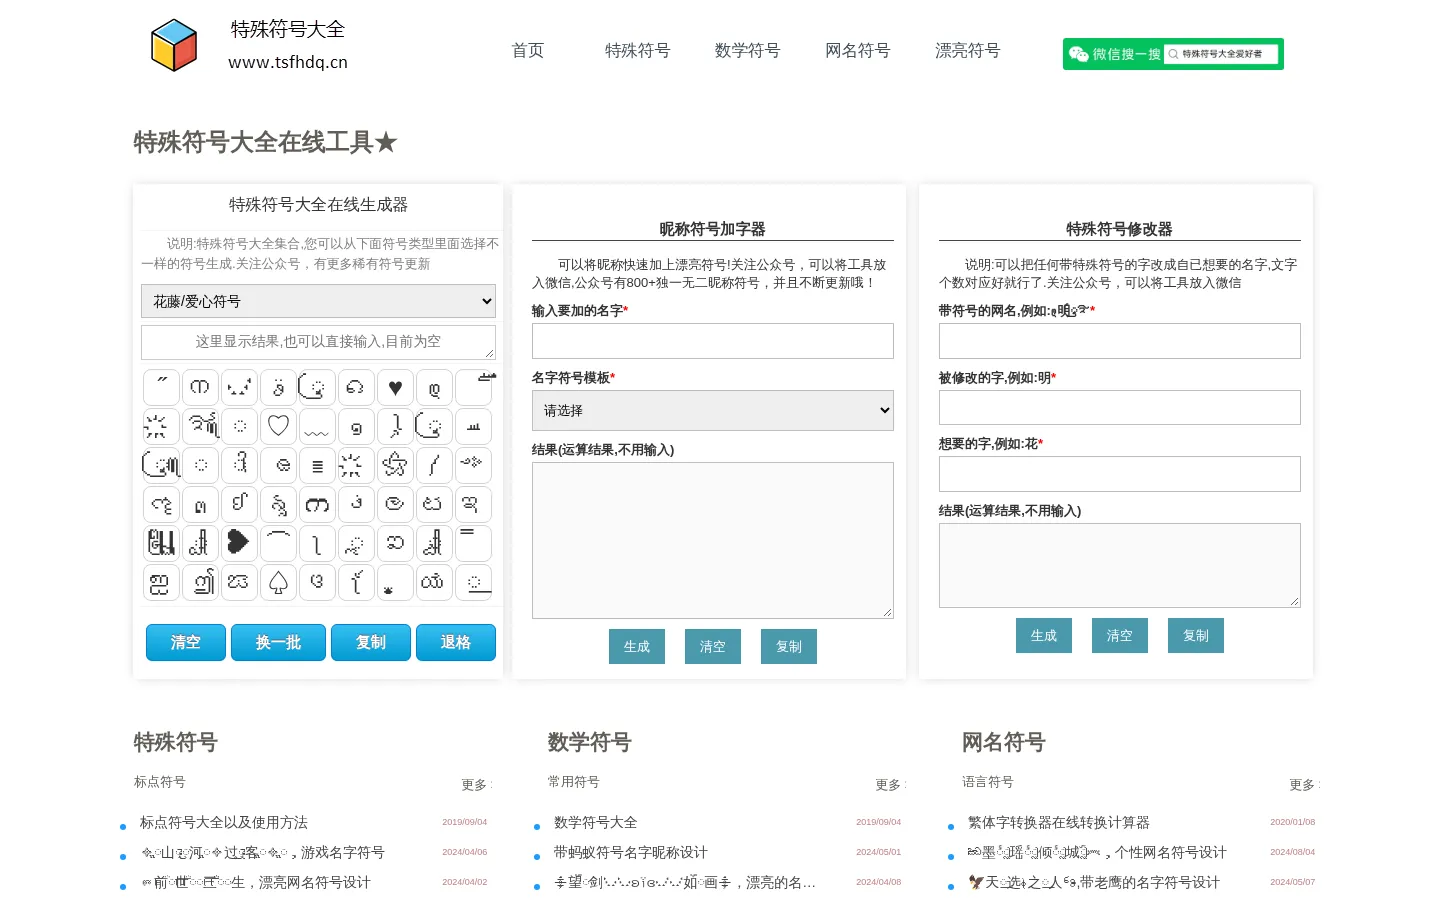Click the 换一批 button
The width and height of the screenshot is (1440, 900).
pos(278,642)
